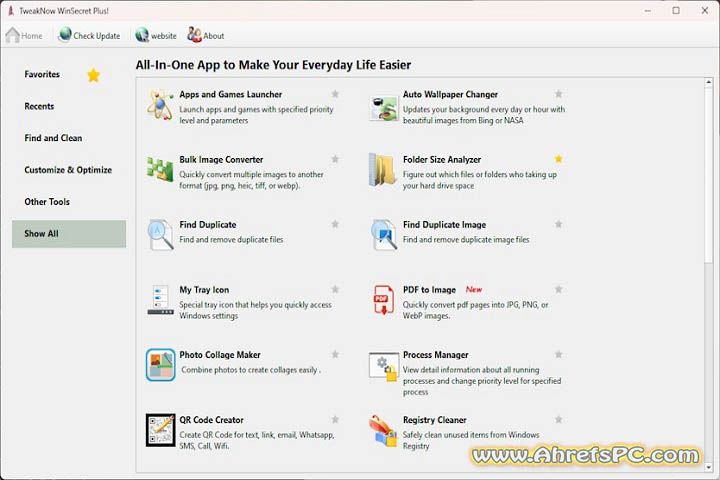The height and width of the screenshot is (480, 720).
Task: Open the Folder Size Analyzer title
Action: [x=442, y=160]
